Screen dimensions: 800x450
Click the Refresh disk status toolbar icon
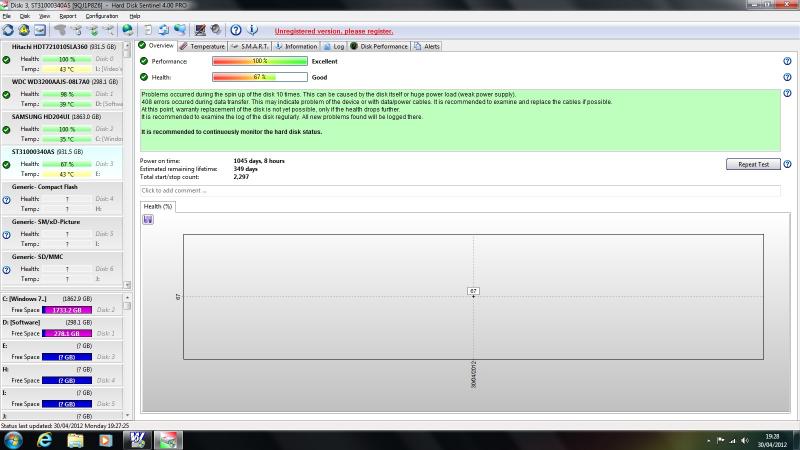pos(8,31)
